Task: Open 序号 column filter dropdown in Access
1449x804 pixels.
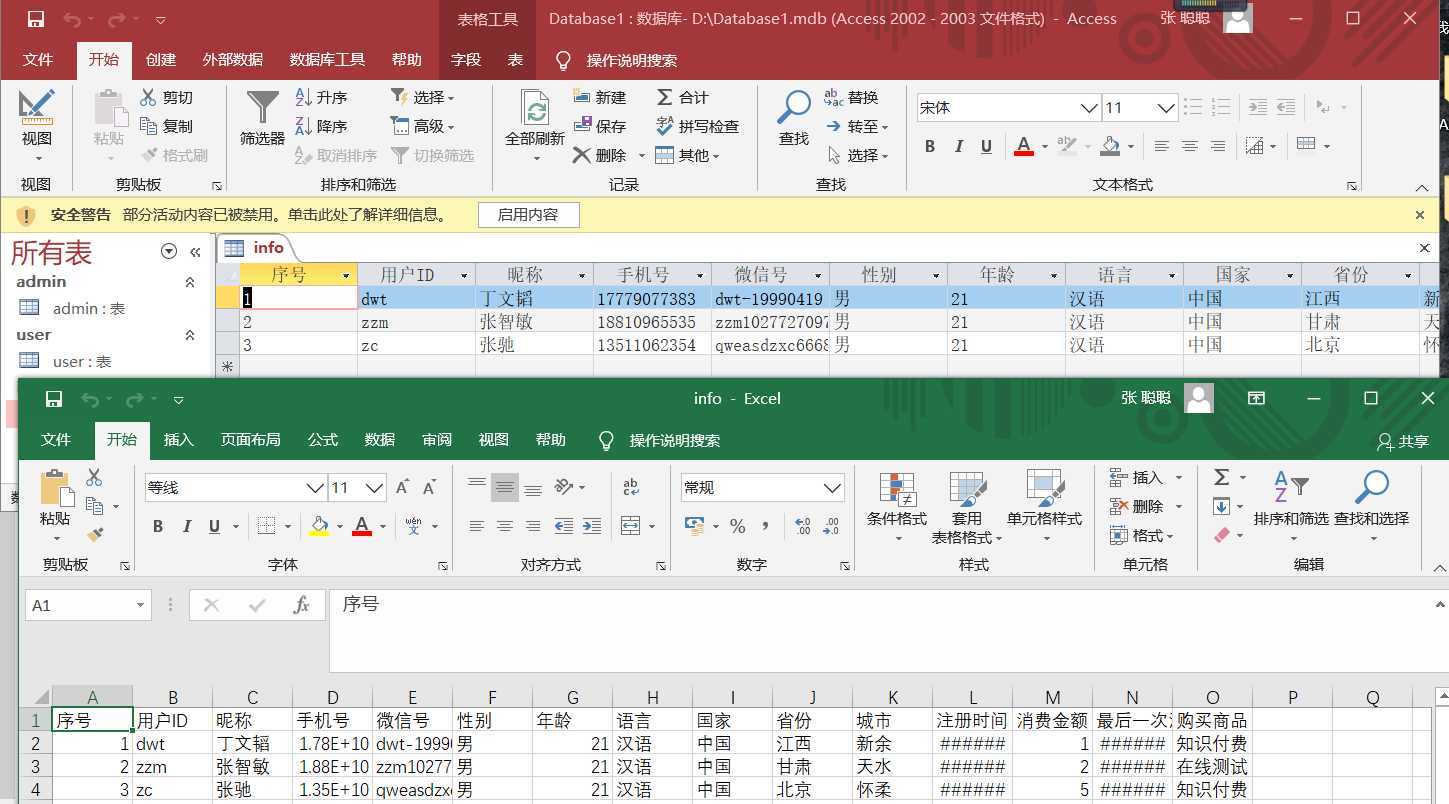Action: (x=347, y=275)
